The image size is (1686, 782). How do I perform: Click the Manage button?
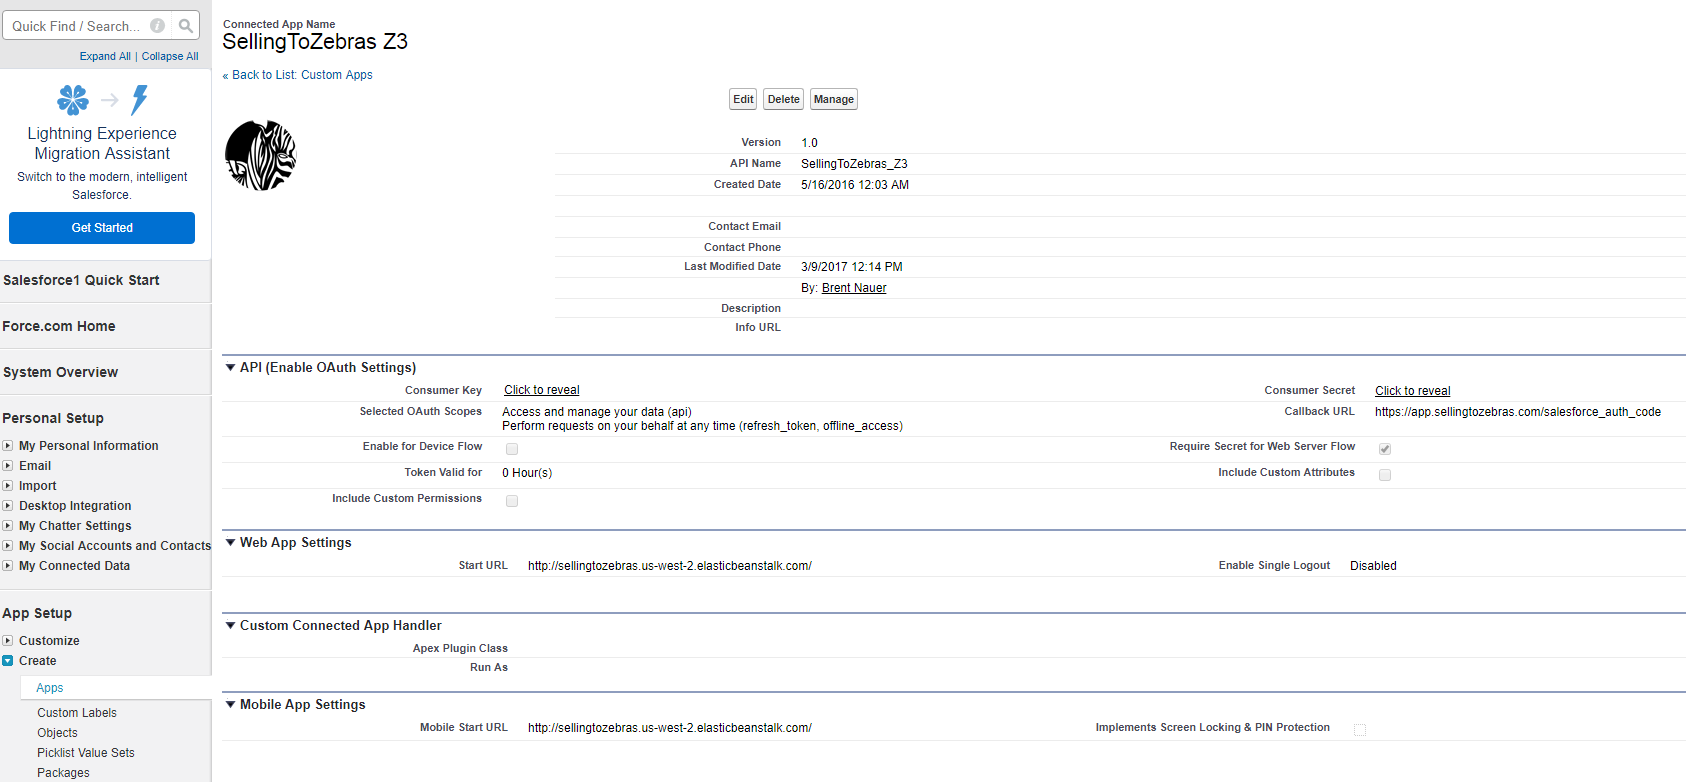tap(834, 99)
